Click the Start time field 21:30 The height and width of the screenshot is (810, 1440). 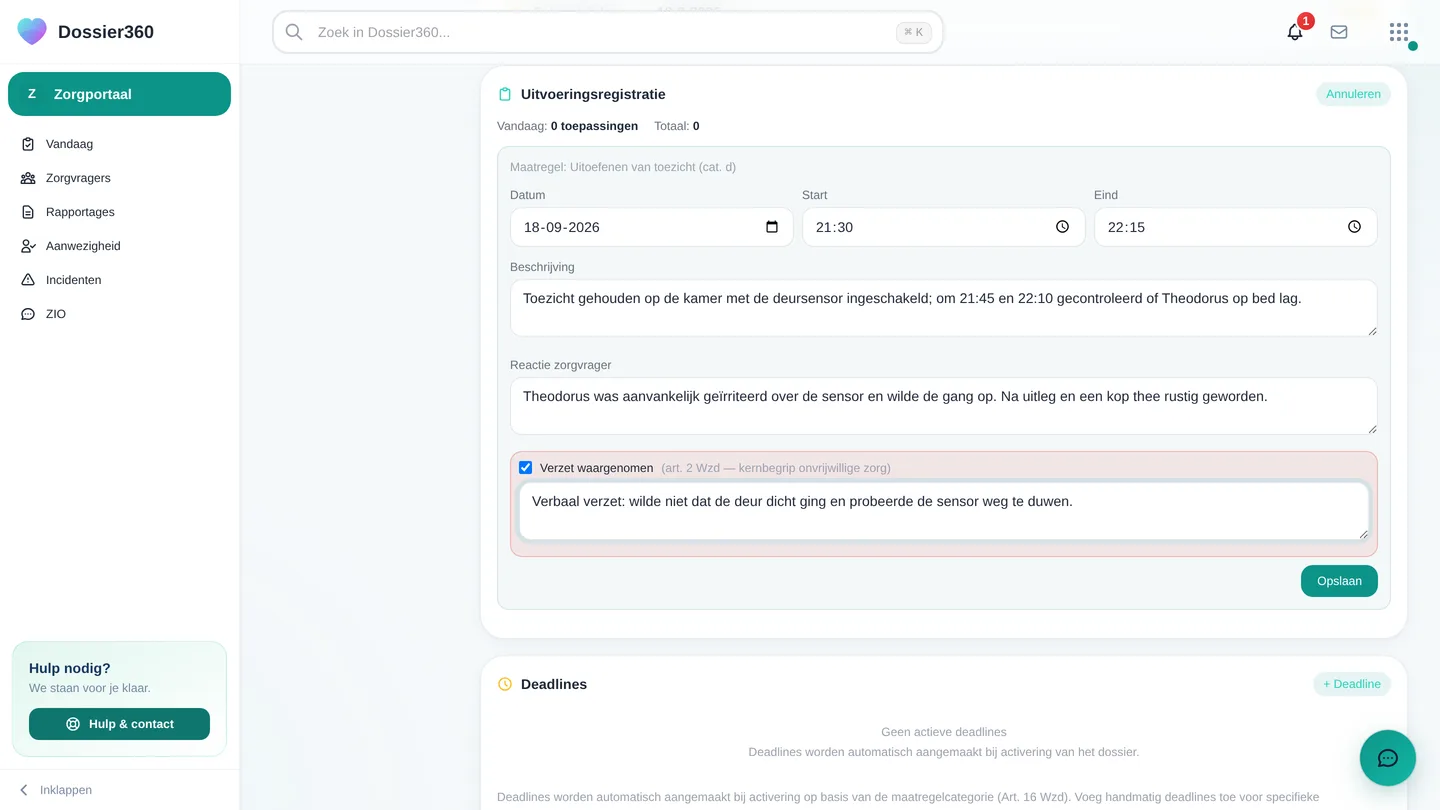[x=943, y=227]
